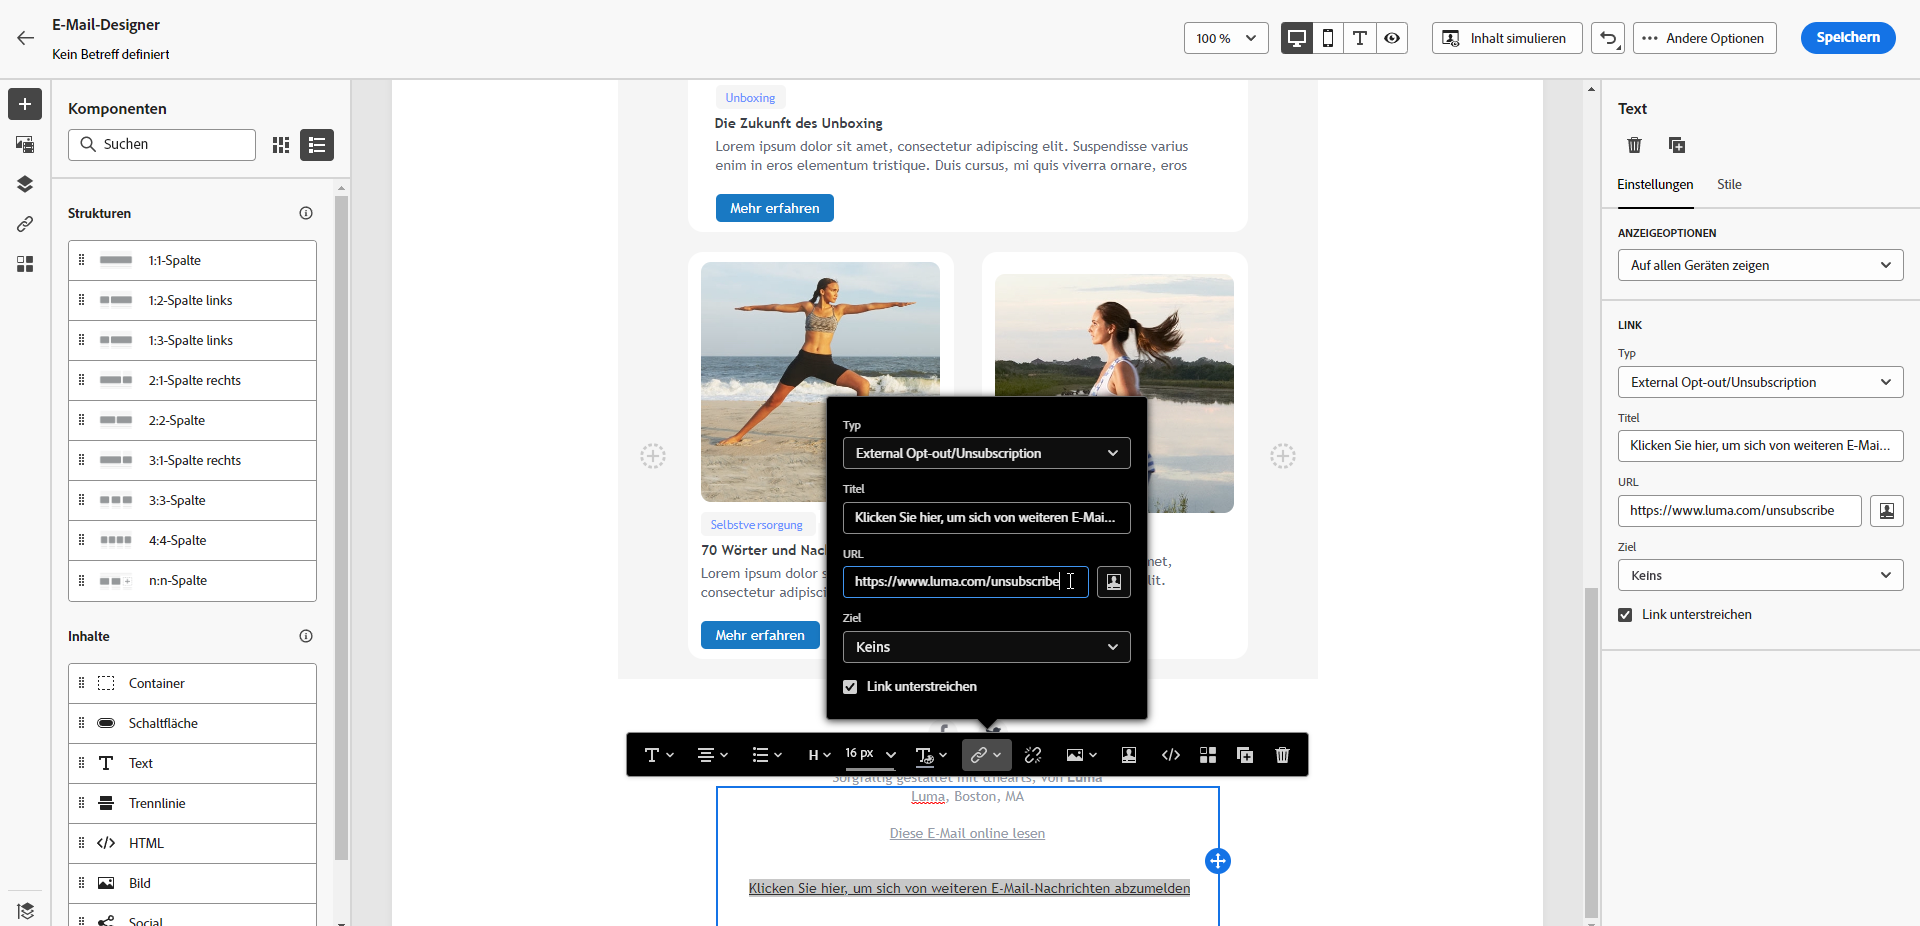The width and height of the screenshot is (1920, 926).
Task: Duplicate the text component in right panel
Action: tap(1677, 145)
